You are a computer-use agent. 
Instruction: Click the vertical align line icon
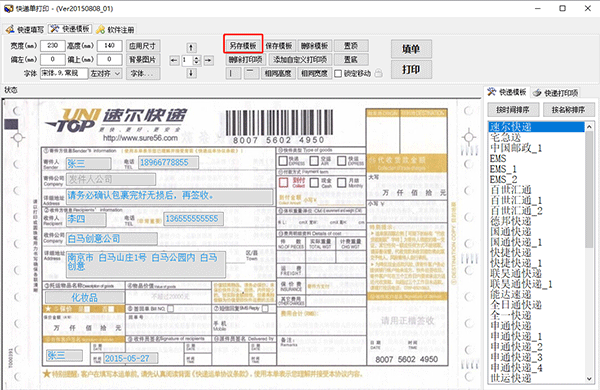[x=233, y=73]
